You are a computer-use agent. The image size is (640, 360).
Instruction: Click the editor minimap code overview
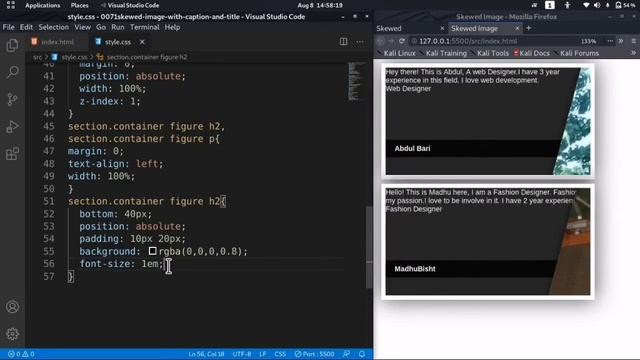pyautogui.click(x=356, y=82)
